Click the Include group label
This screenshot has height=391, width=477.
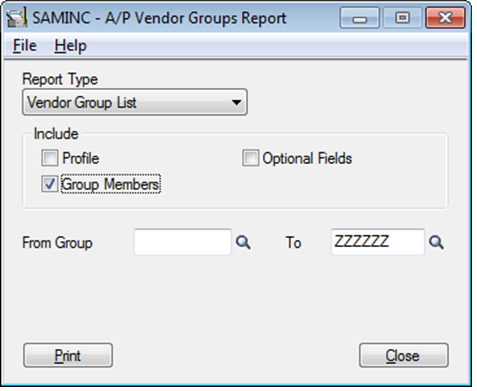point(56,134)
